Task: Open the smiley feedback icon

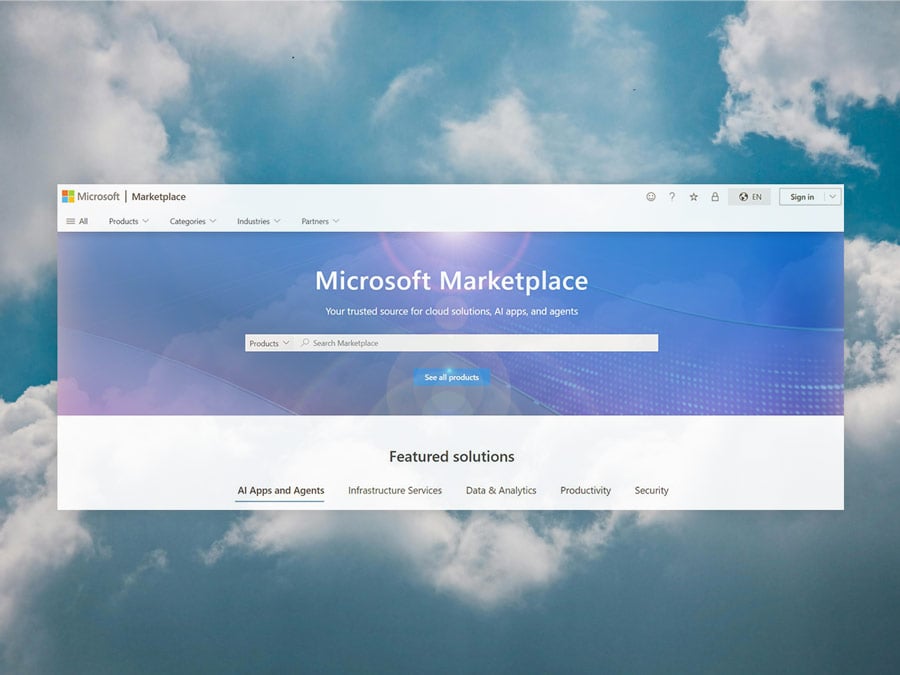Action: (x=651, y=197)
